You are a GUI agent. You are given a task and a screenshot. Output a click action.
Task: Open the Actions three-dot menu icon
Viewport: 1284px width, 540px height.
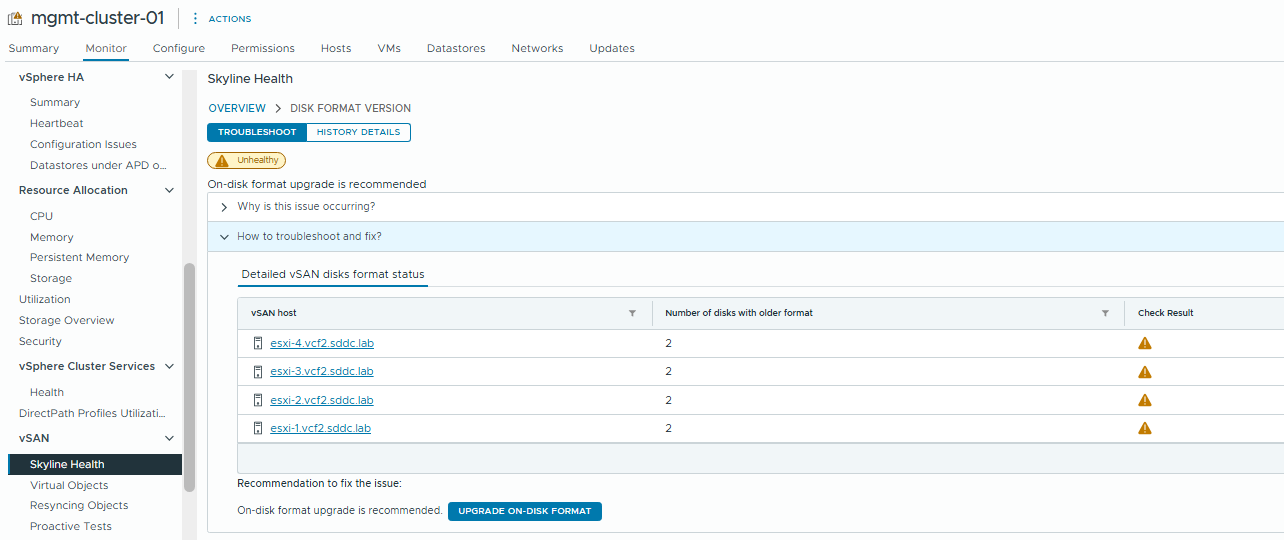(195, 19)
